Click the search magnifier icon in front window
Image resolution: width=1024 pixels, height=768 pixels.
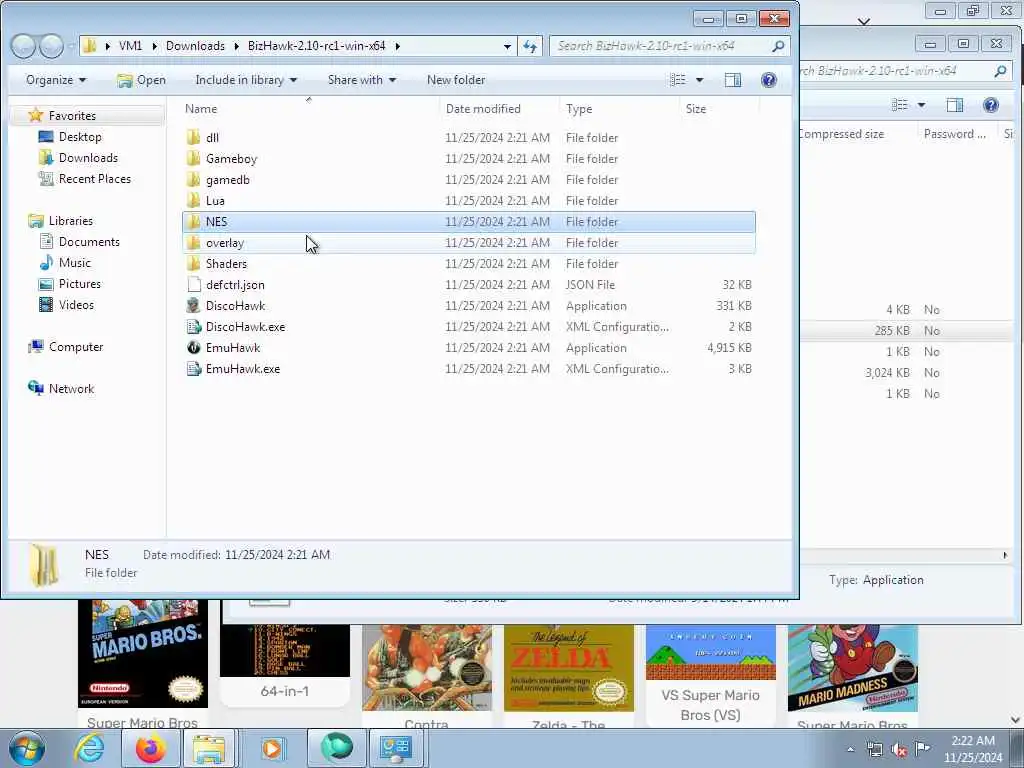778,46
